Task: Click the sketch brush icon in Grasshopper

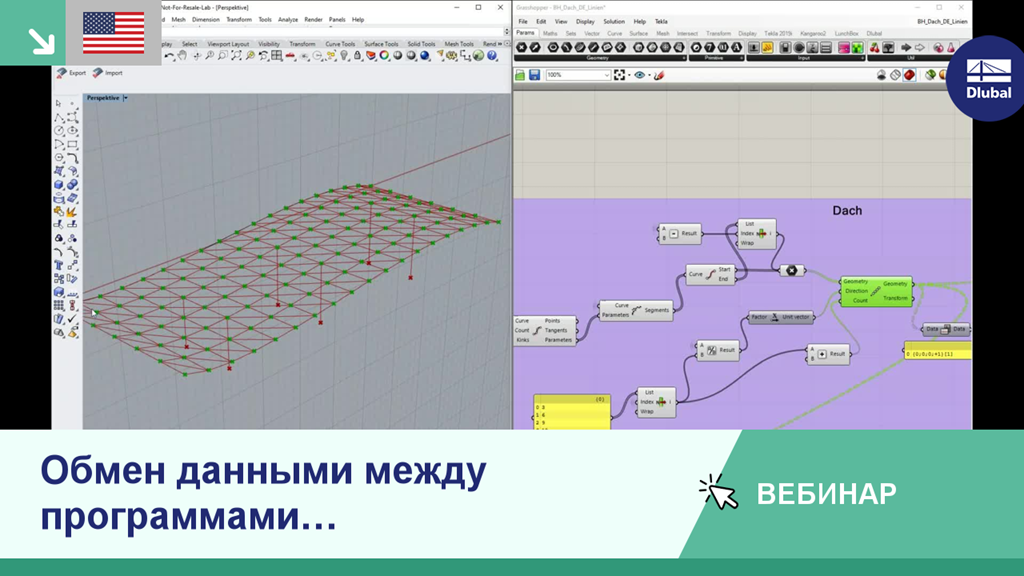Action: (x=659, y=75)
